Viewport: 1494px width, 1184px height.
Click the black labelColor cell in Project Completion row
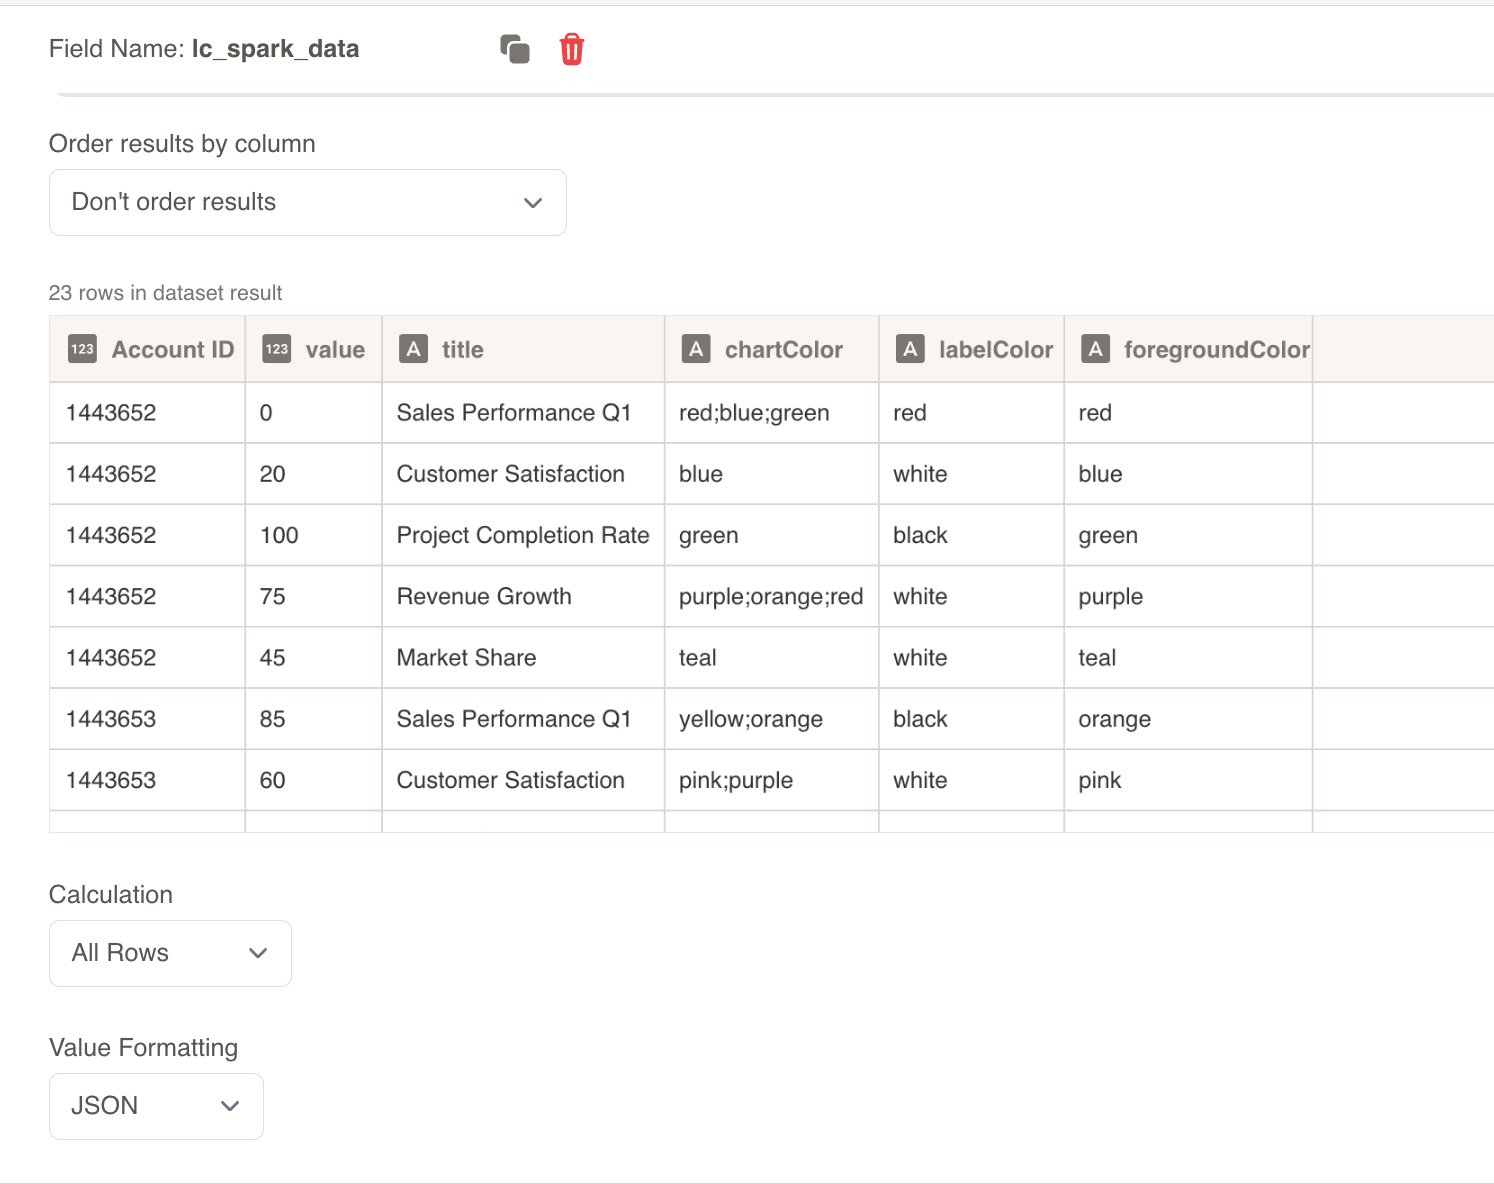point(971,535)
